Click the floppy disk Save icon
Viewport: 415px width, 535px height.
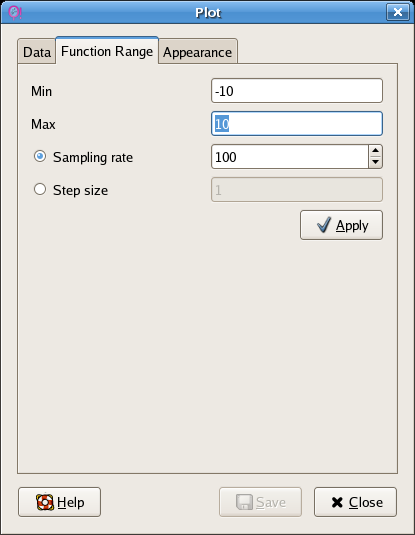[x=244, y=502]
